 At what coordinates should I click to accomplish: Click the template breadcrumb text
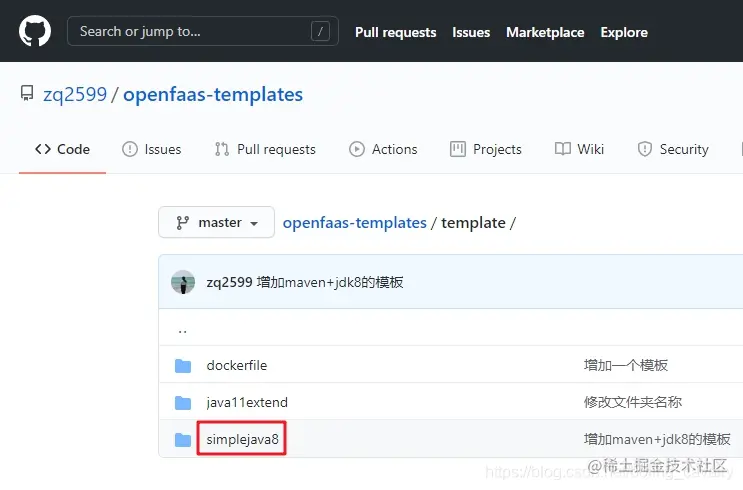(473, 223)
